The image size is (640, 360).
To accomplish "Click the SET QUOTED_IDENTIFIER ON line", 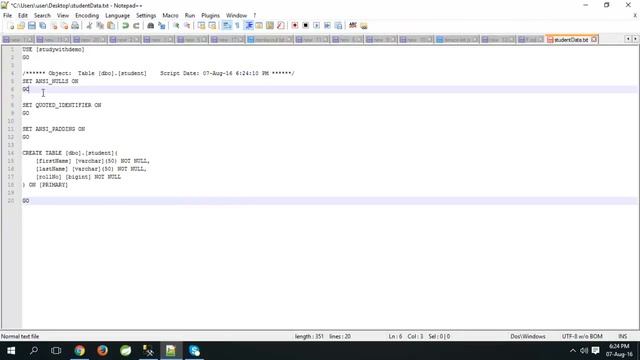I will click(x=62, y=105).
